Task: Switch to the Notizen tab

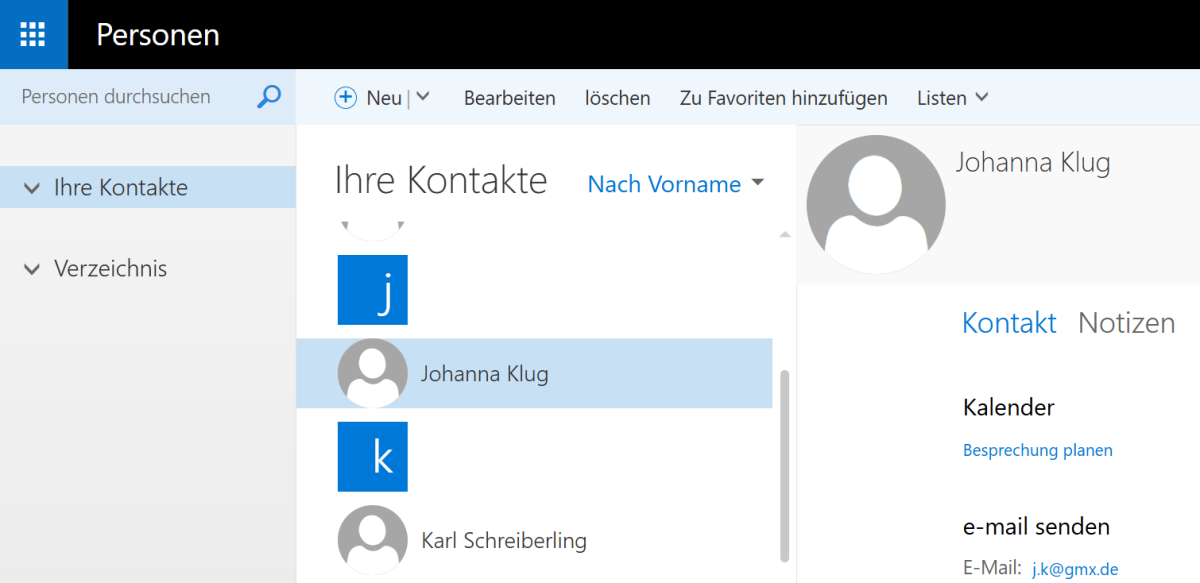Action: (x=1126, y=323)
